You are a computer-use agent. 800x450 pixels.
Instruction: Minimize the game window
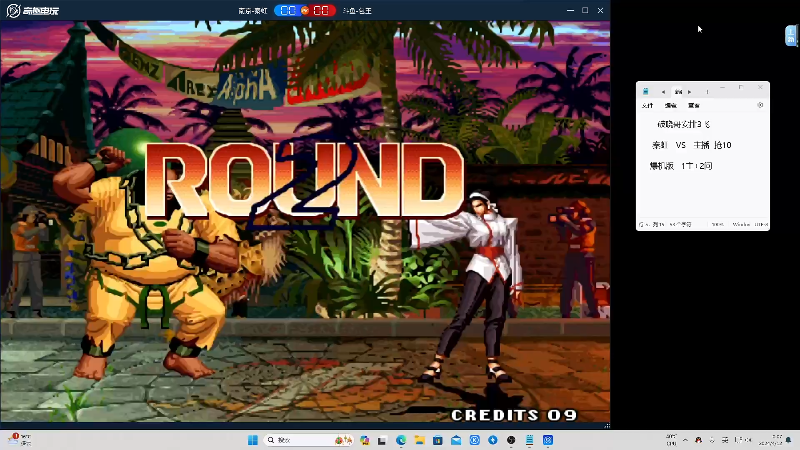click(x=570, y=10)
